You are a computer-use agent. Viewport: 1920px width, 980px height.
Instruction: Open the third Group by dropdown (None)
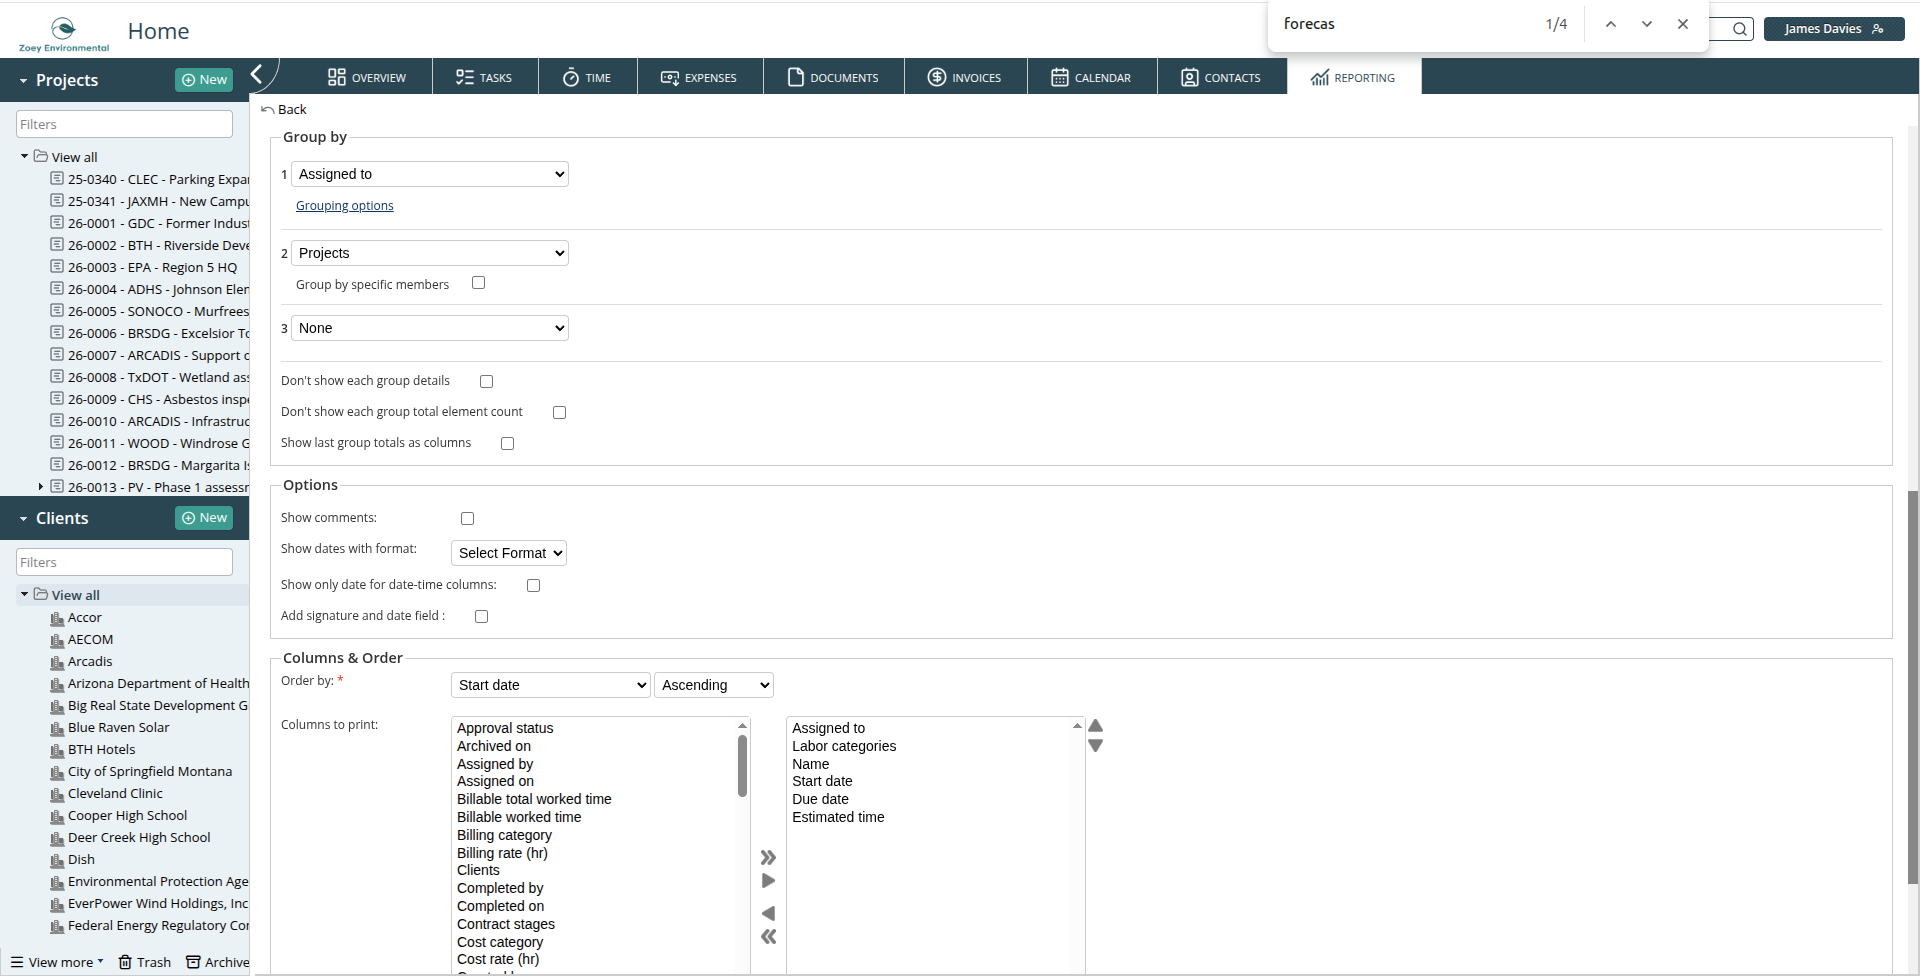pyautogui.click(x=430, y=328)
